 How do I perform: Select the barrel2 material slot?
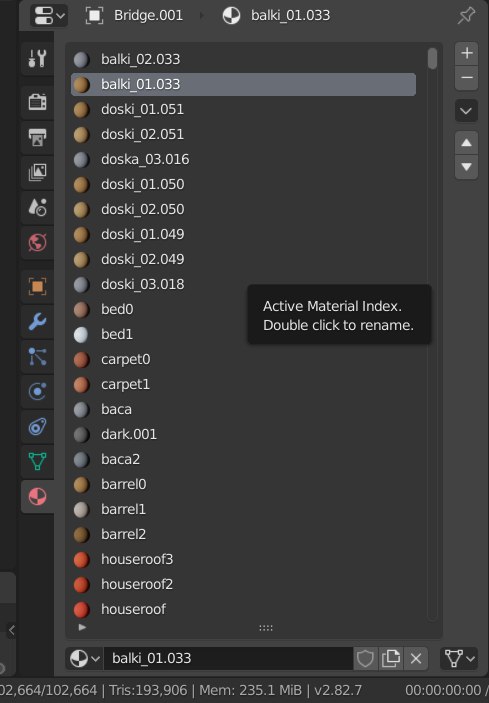click(x=243, y=534)
